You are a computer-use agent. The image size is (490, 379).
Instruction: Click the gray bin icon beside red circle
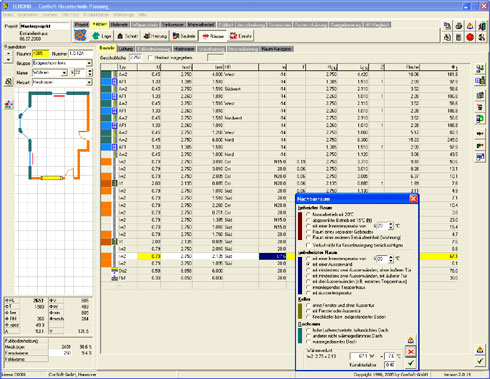(459, 37)
